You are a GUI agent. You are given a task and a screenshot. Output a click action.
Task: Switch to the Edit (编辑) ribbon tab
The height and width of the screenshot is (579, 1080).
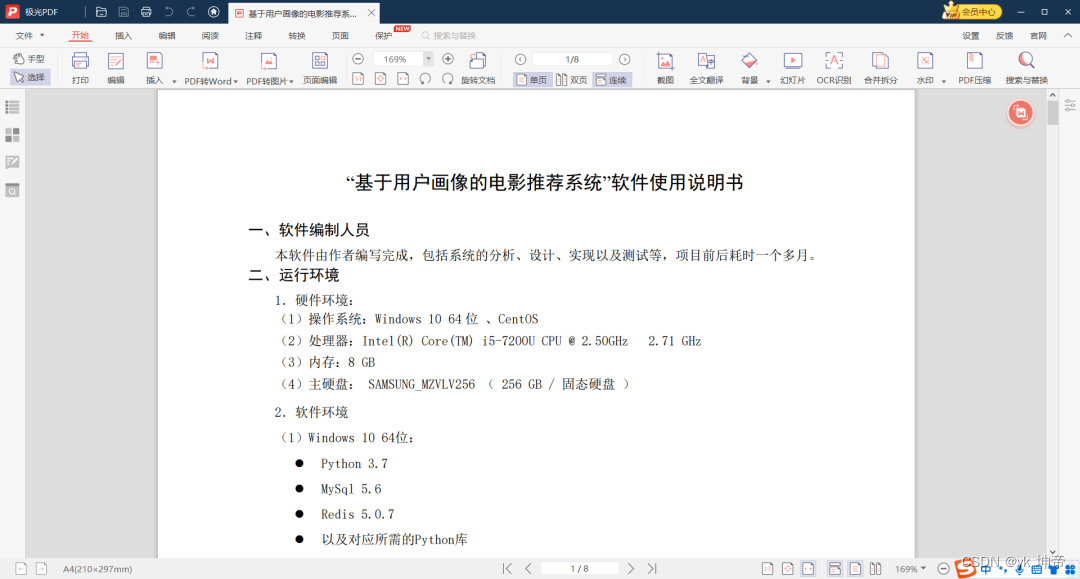point(167,36)
